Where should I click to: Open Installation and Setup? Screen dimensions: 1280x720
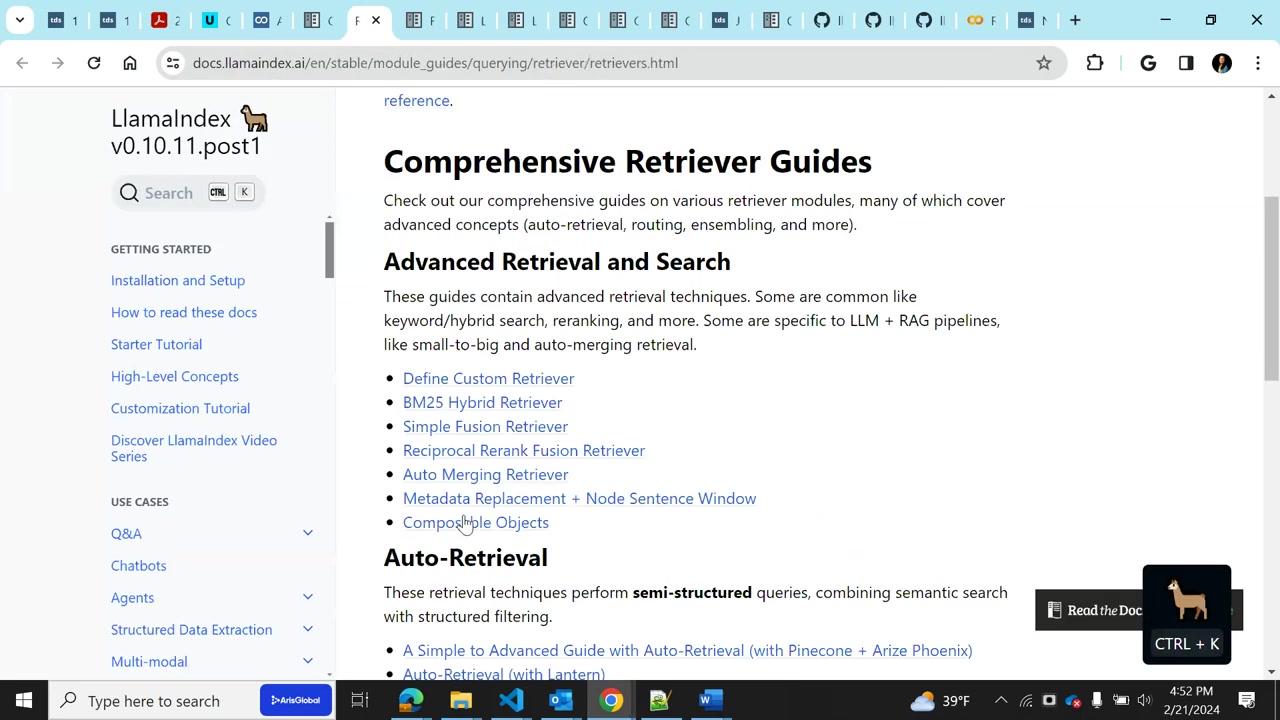[178, 280]
